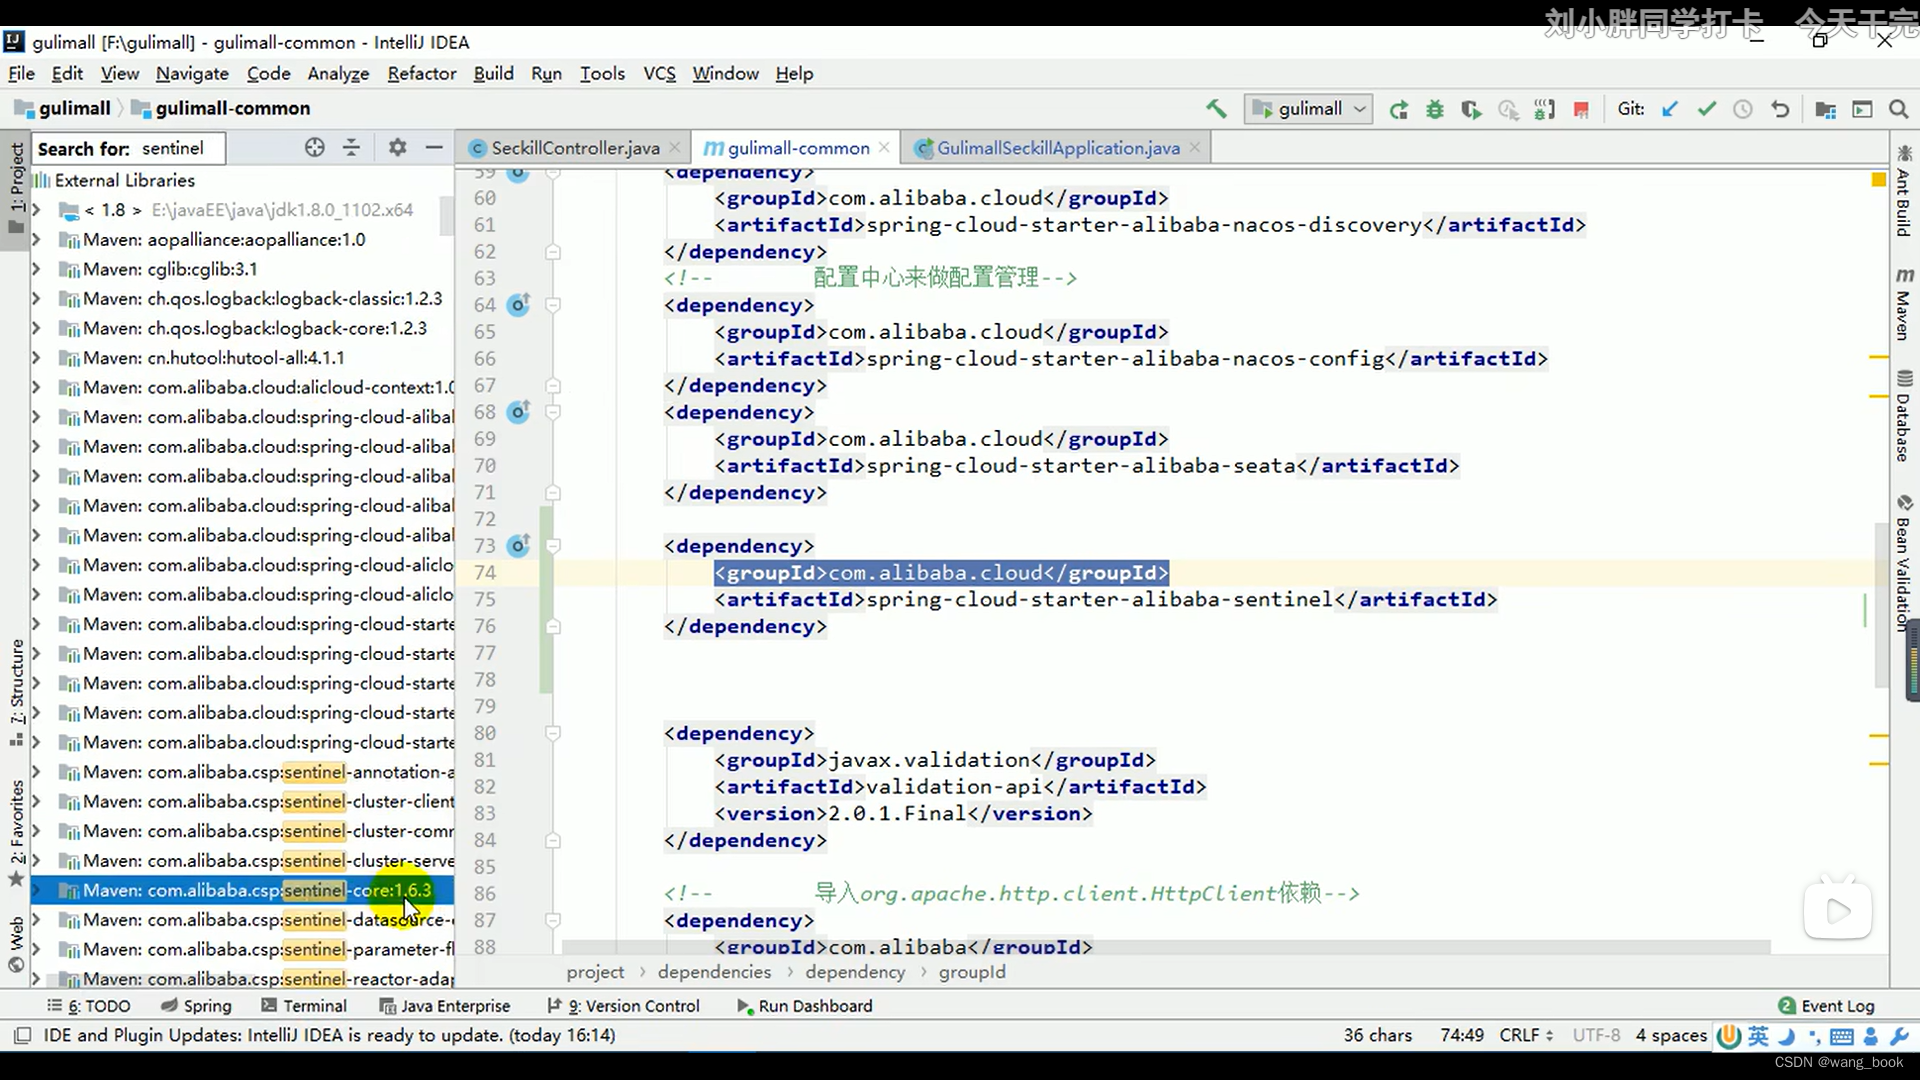The image size is (1920, 1080).
Task: Expand the selected sentinel-core:1.6.3 node
Action: pyautogui.click(x=36, y=890)
